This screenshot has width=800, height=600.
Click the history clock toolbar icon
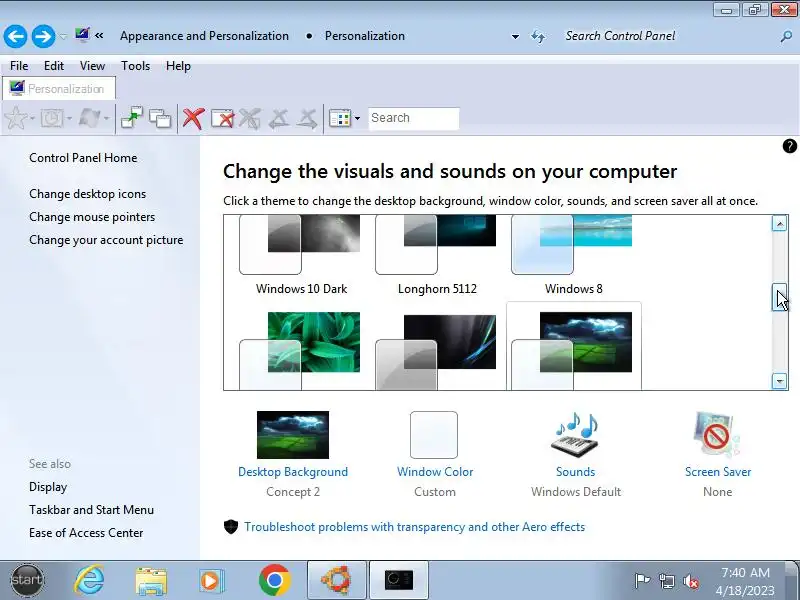click(52, 118)
